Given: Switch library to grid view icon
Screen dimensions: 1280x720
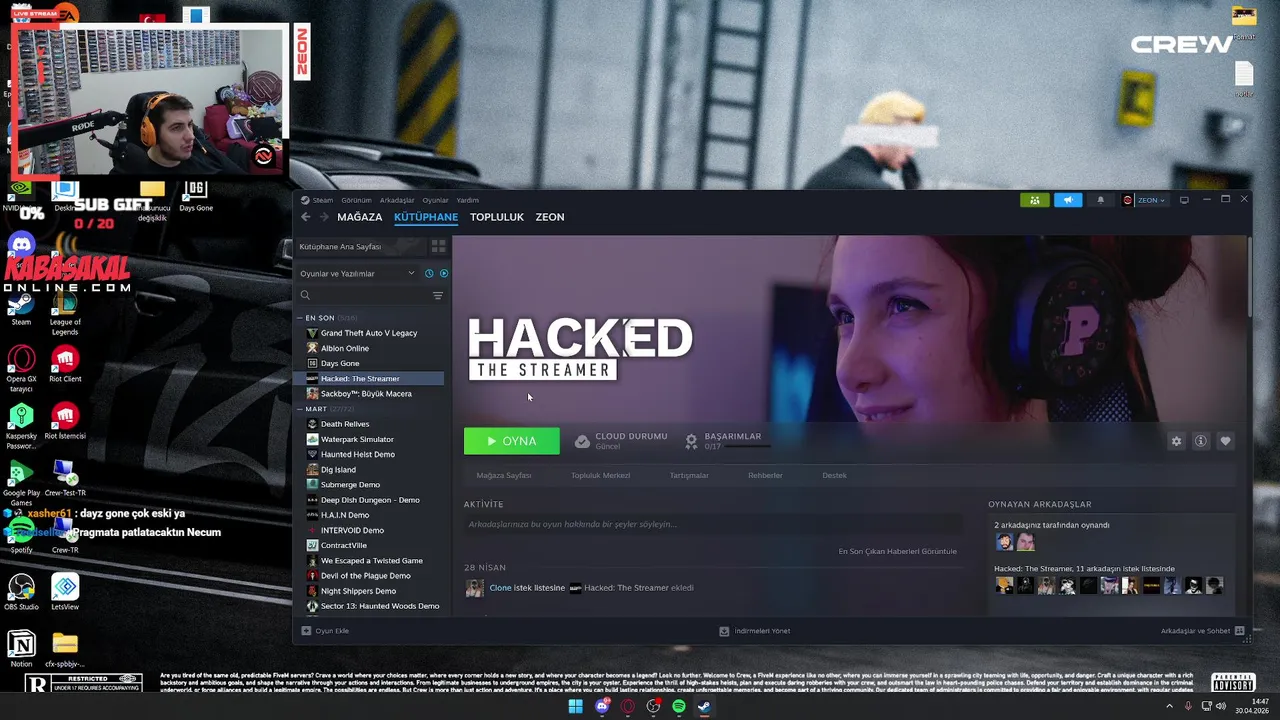Looking at the screenshot, I should pos(438,246).
